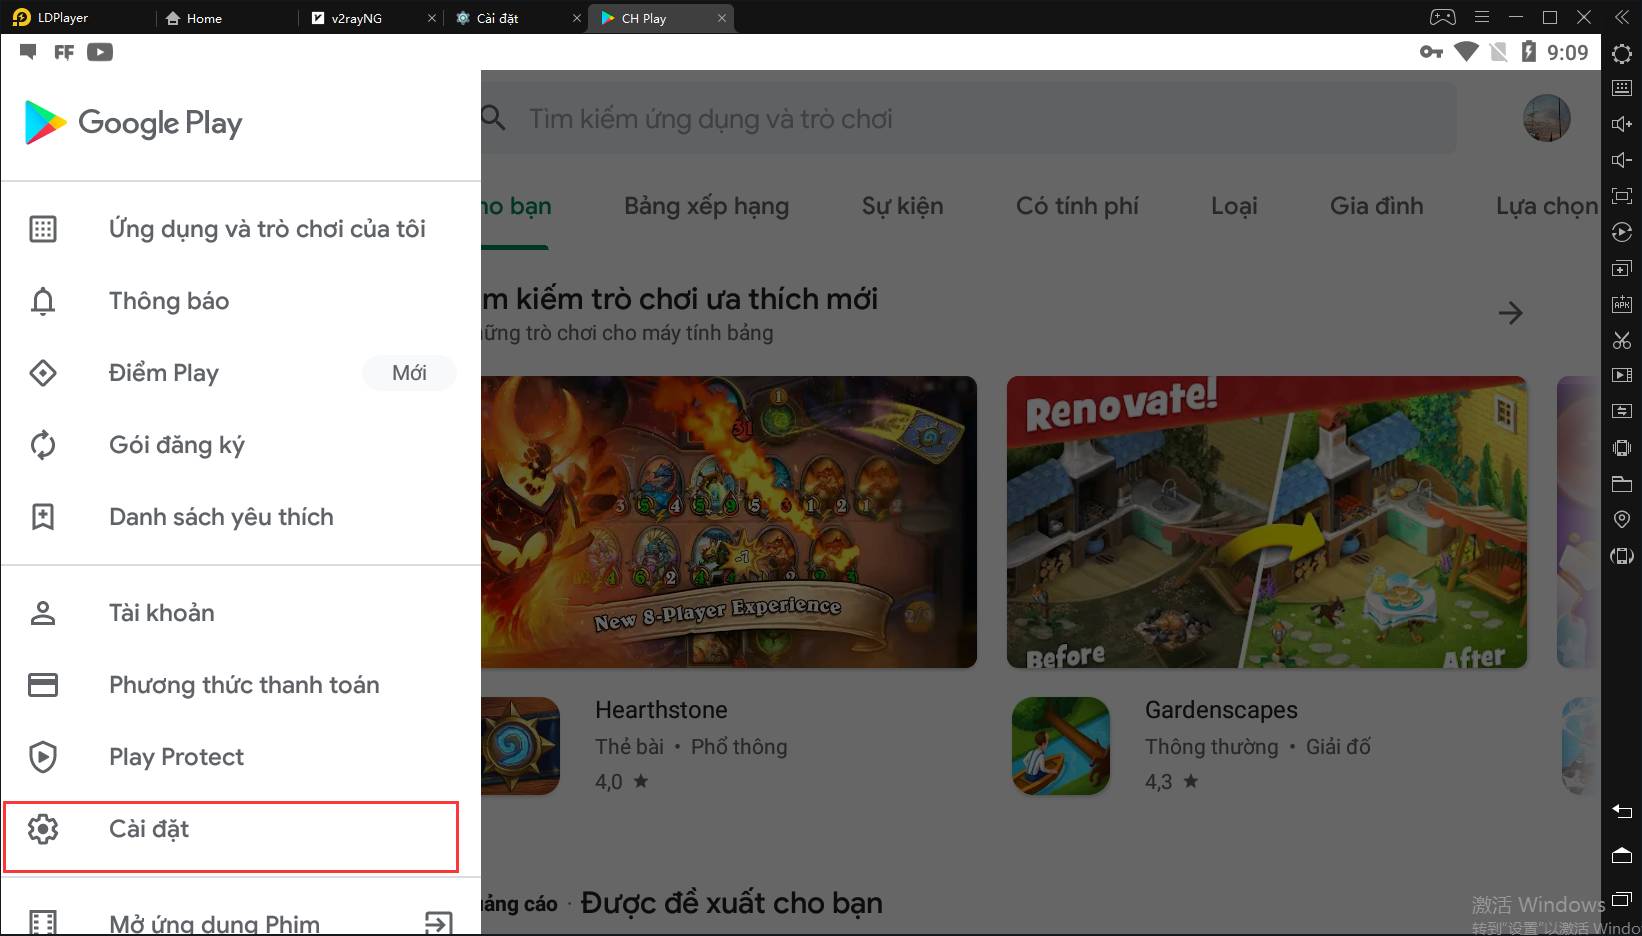This screenshot has height=936, width=1642.
Task: Collapse LDPlayer side toolbar chevron
Action: pyautogui.click(x=1622, y=17)
